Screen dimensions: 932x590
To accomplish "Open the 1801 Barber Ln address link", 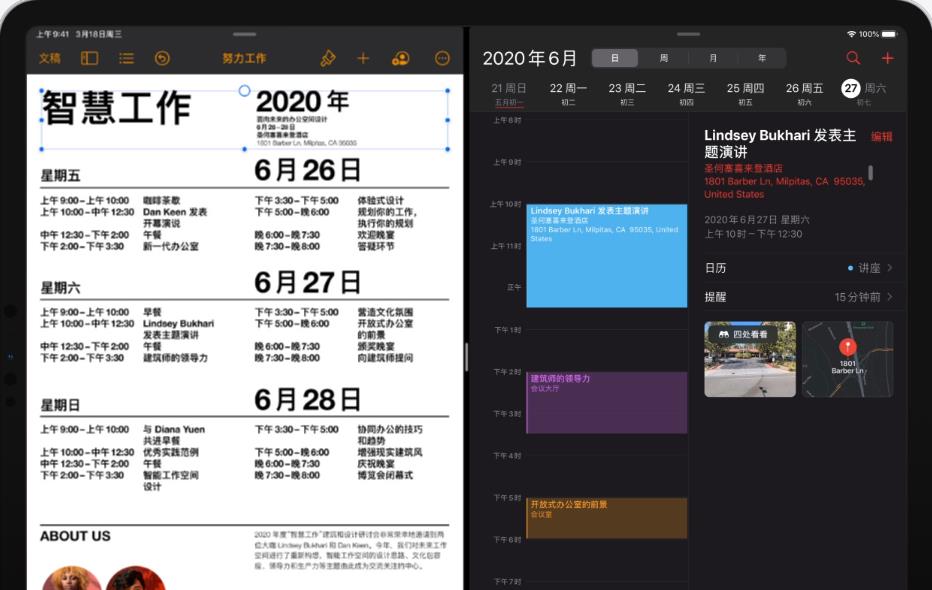I will [x=783, y=187].
